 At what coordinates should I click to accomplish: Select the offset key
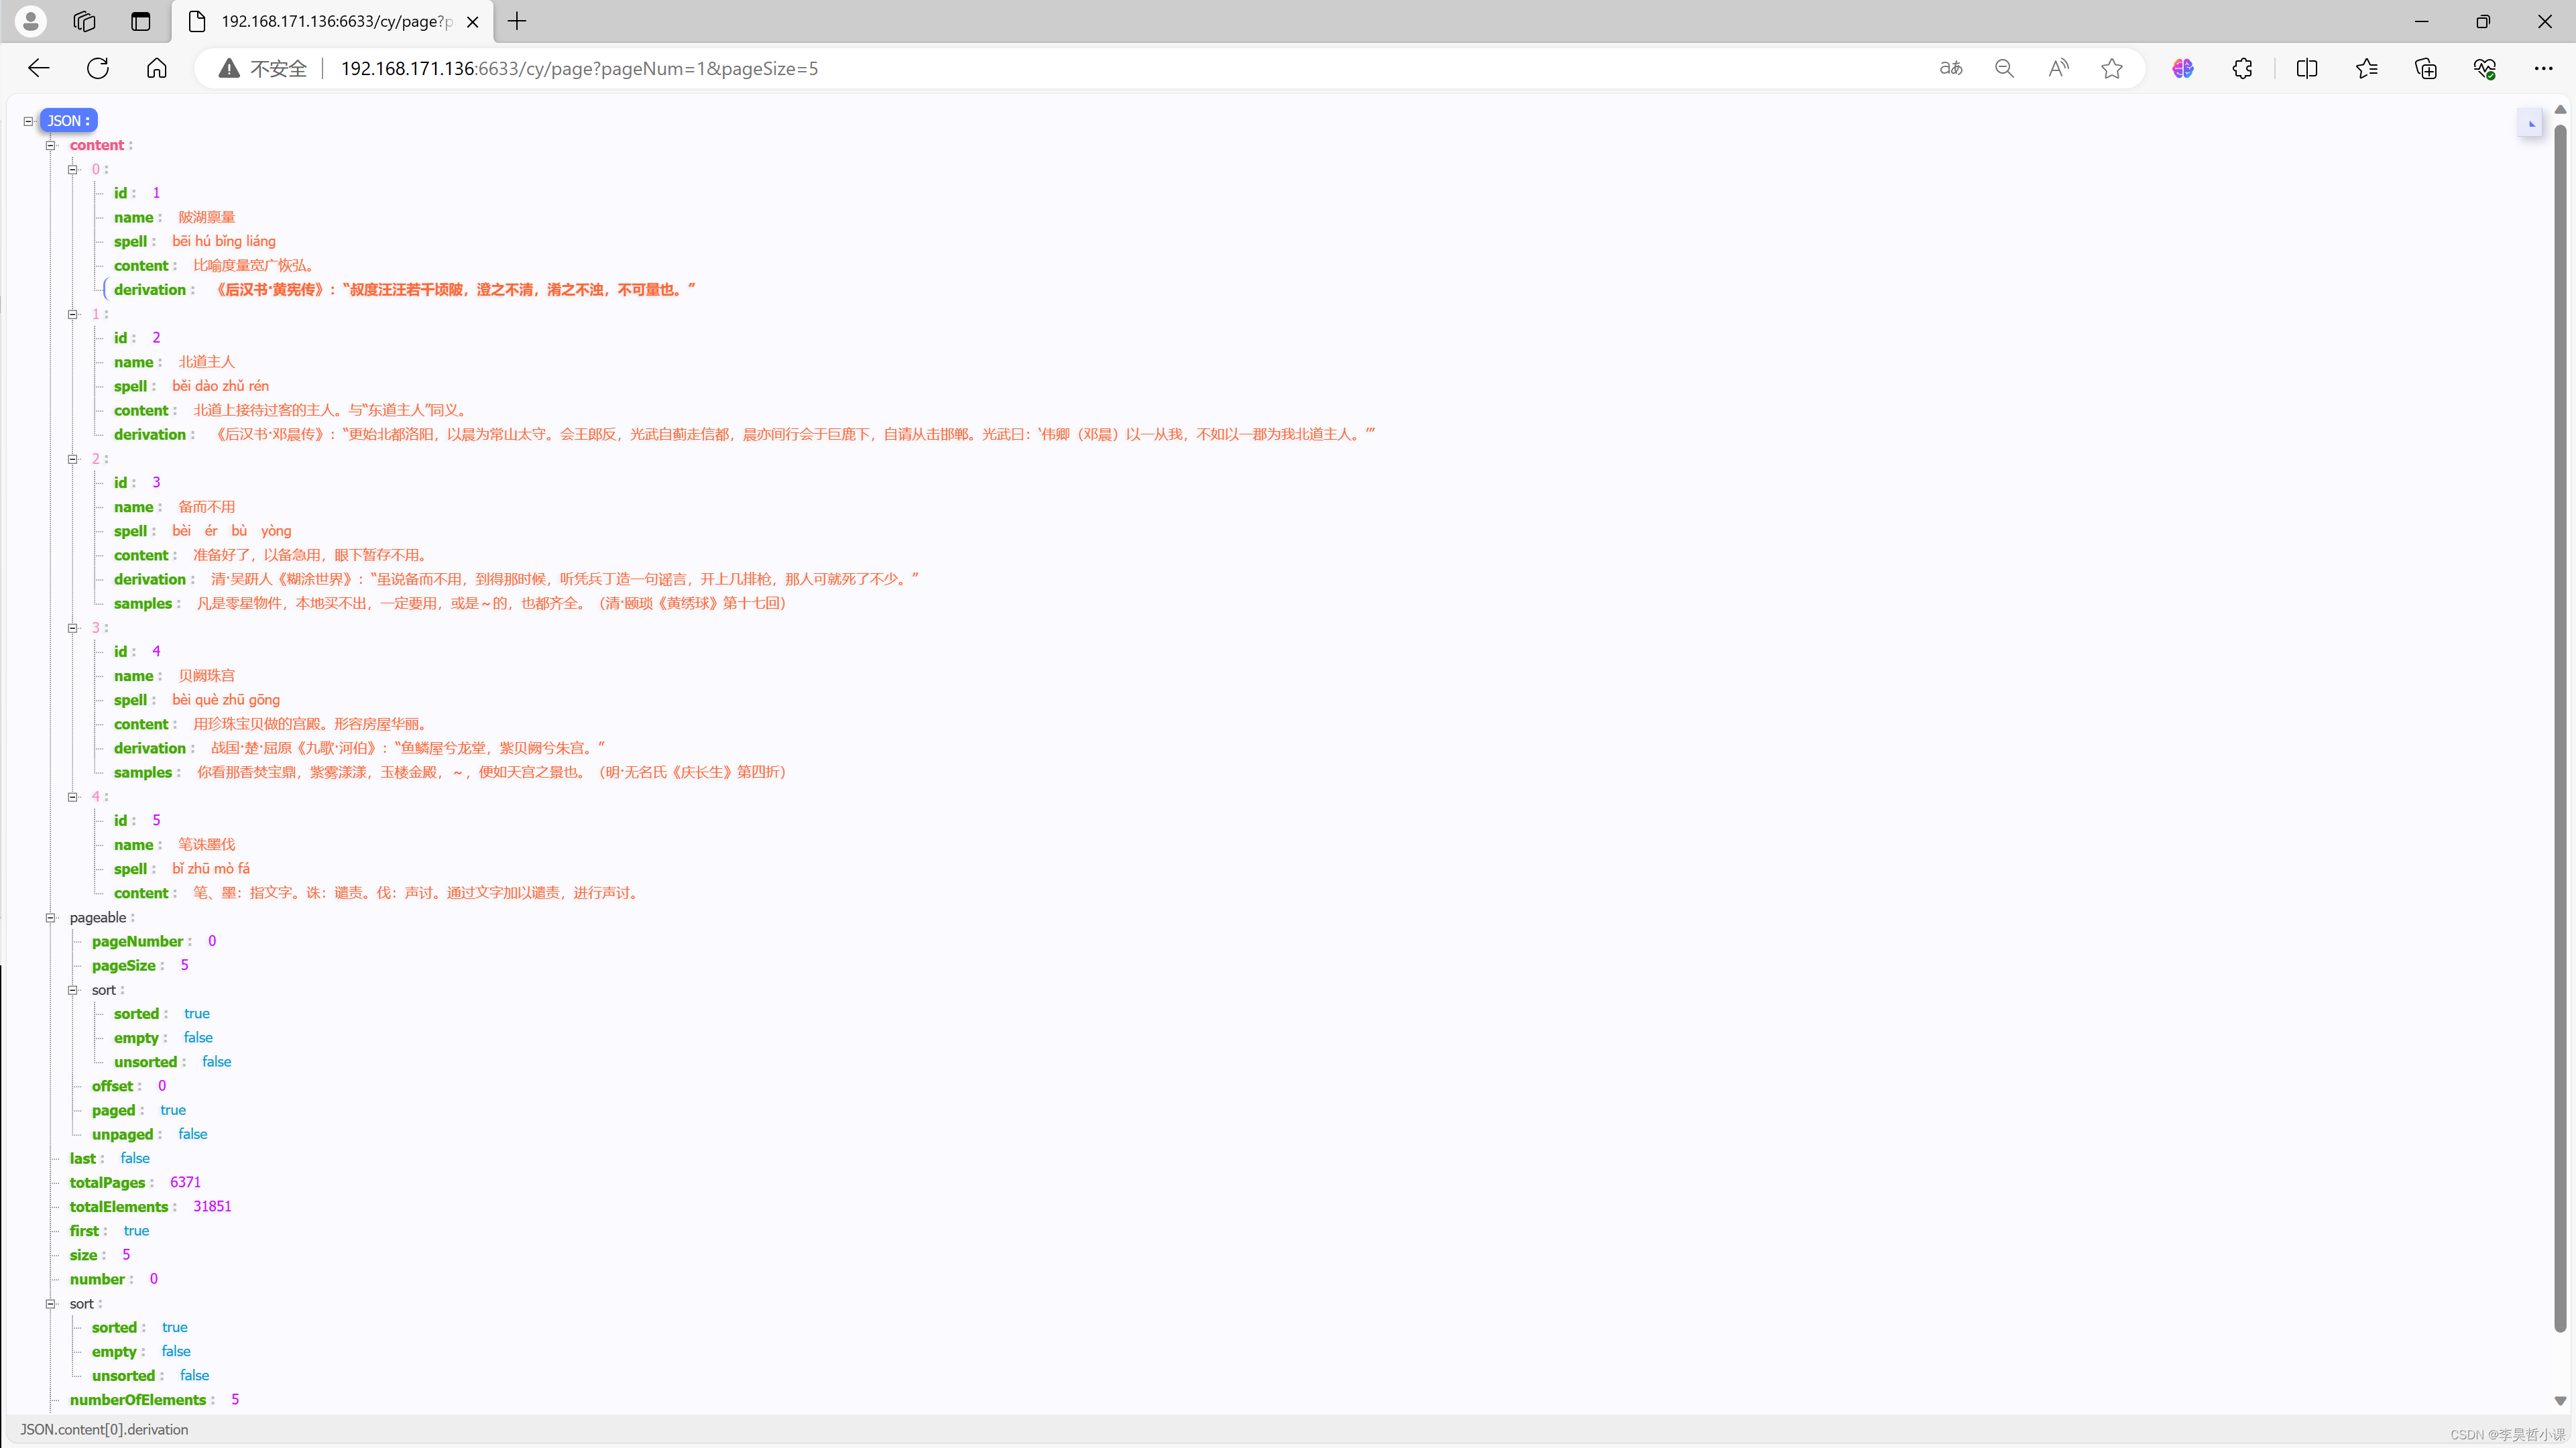[112, 1086]
